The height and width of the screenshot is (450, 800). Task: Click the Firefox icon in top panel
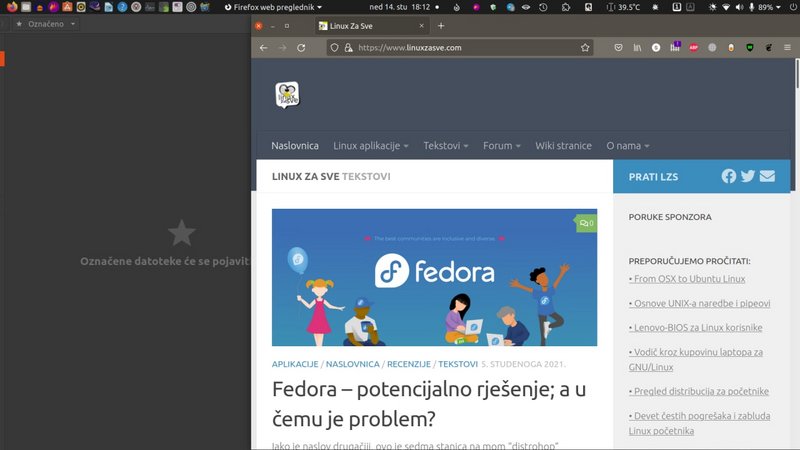[x=12, y=7]
